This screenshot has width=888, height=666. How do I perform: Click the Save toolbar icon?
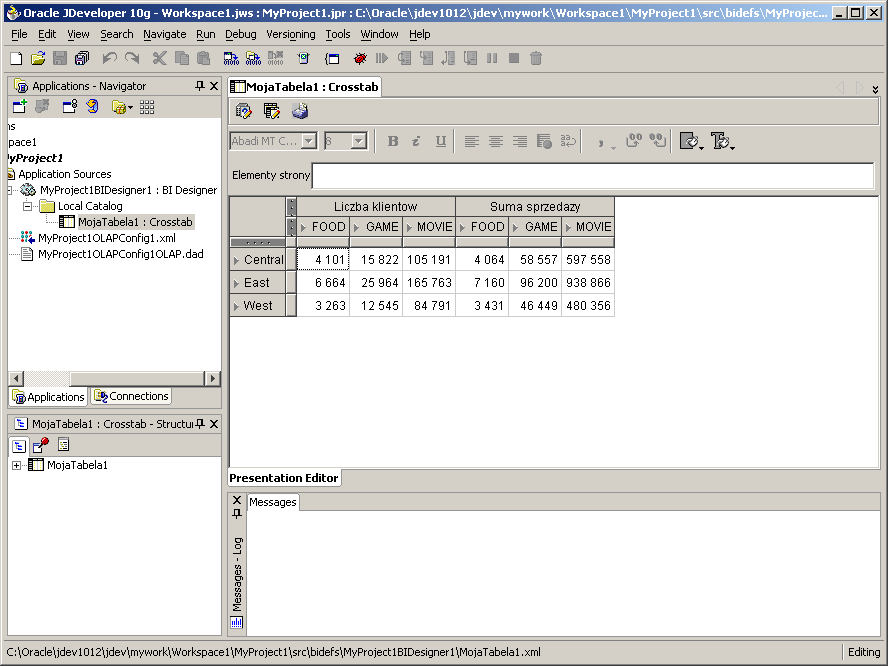click(x=60, y=58)
